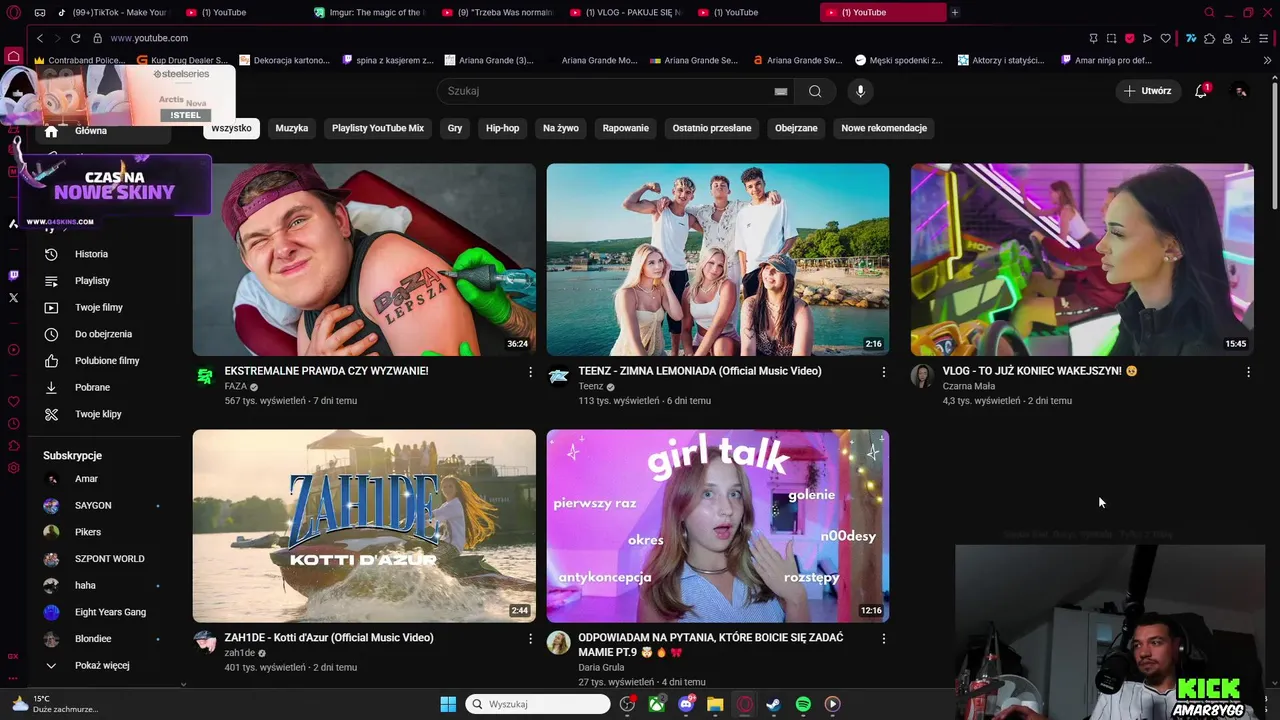Screen dimensions: 1280x720
Task: Open the SAYGON subscription channel
Action: click(x=93, y=506)
